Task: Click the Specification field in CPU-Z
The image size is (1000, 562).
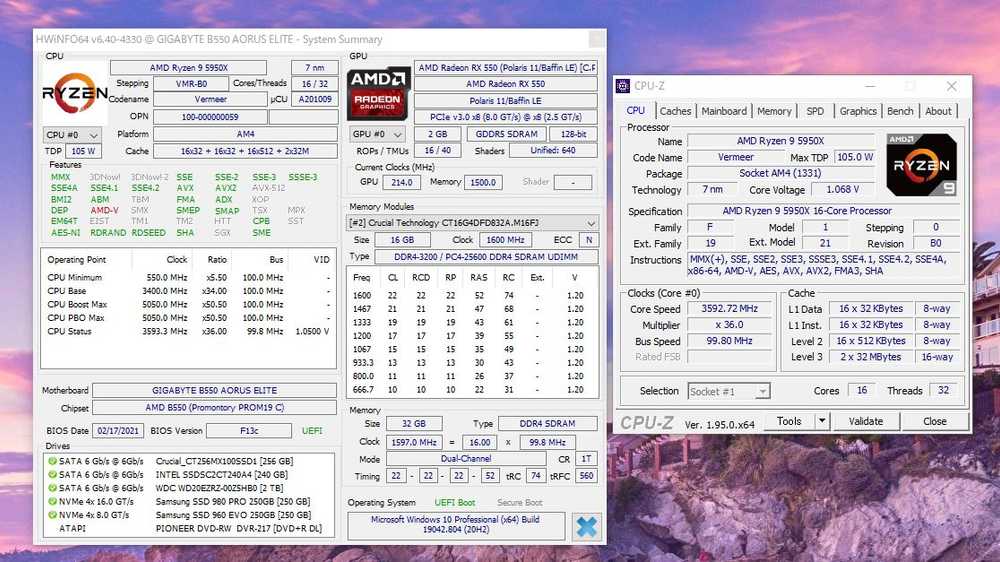Action: coord(821,211)
